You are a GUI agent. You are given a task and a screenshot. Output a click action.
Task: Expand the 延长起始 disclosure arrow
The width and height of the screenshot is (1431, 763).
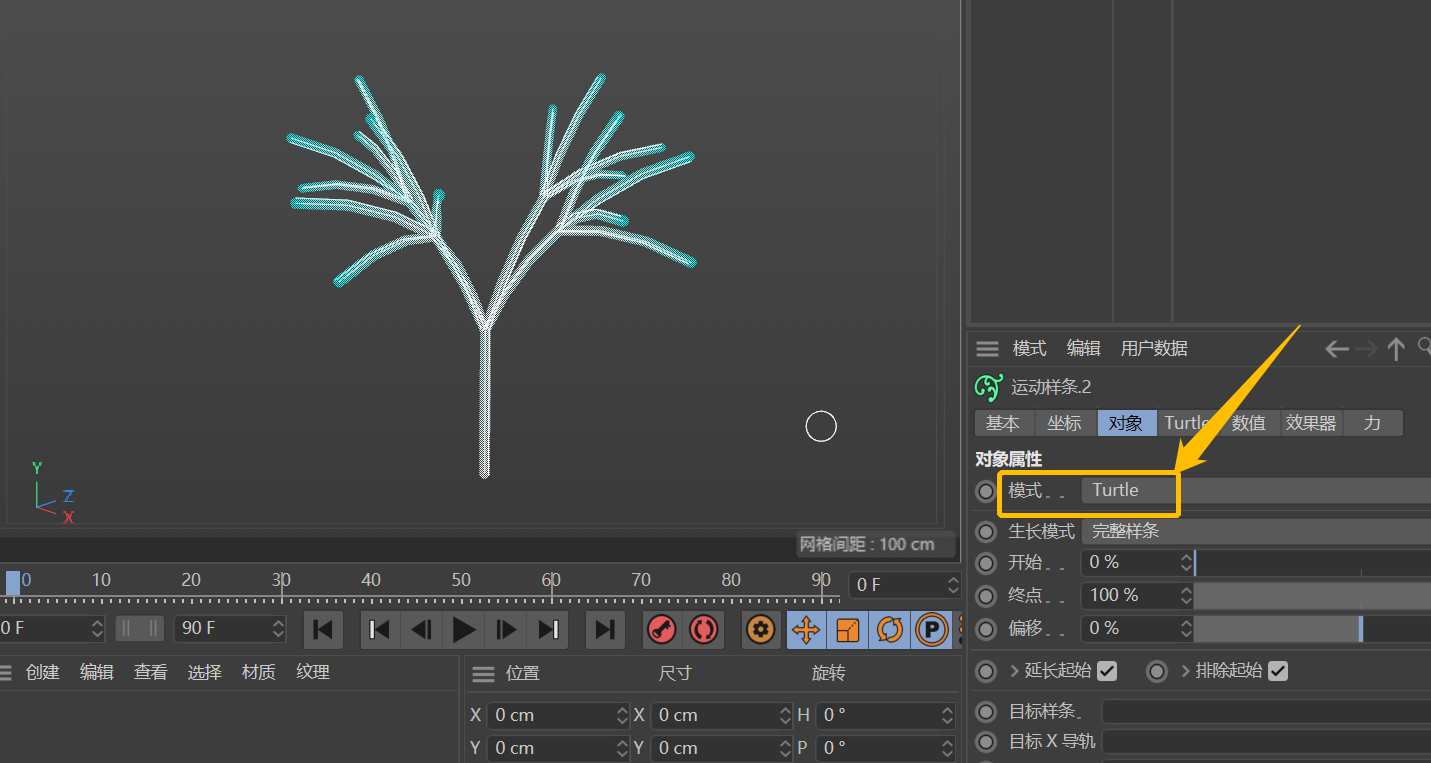coord(1015,671)
